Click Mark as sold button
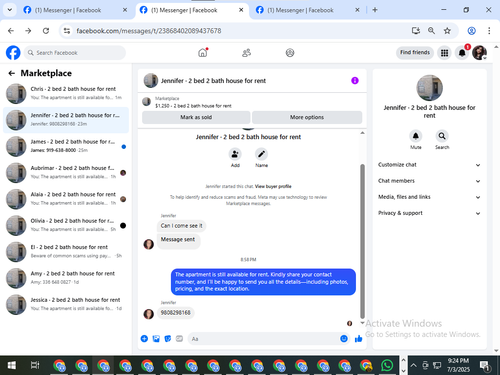The image size is (500, 375). click(x=196, y=117)
